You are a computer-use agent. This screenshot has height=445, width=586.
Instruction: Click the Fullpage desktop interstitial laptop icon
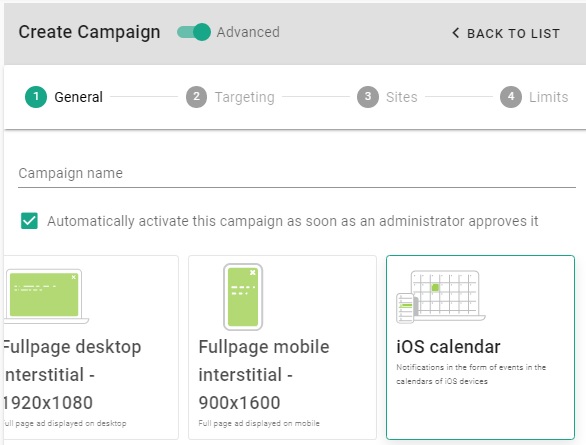click(46, 296)
